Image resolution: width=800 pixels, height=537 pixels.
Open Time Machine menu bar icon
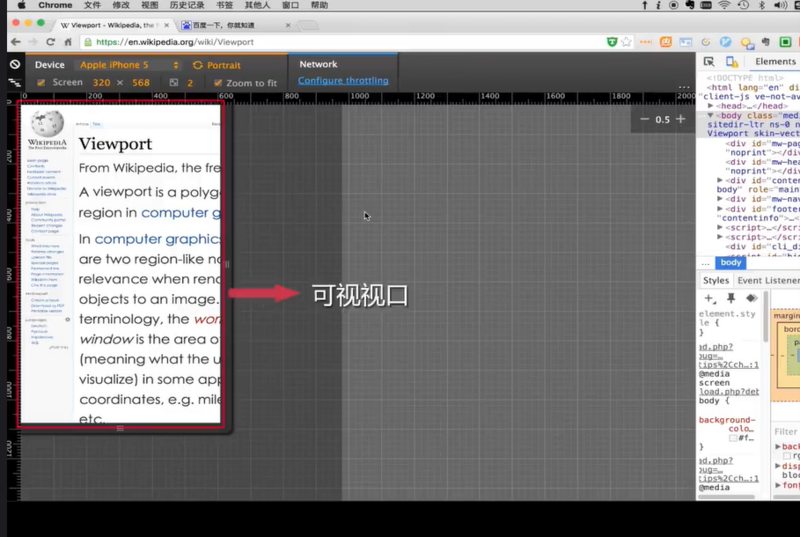[743, 5]
